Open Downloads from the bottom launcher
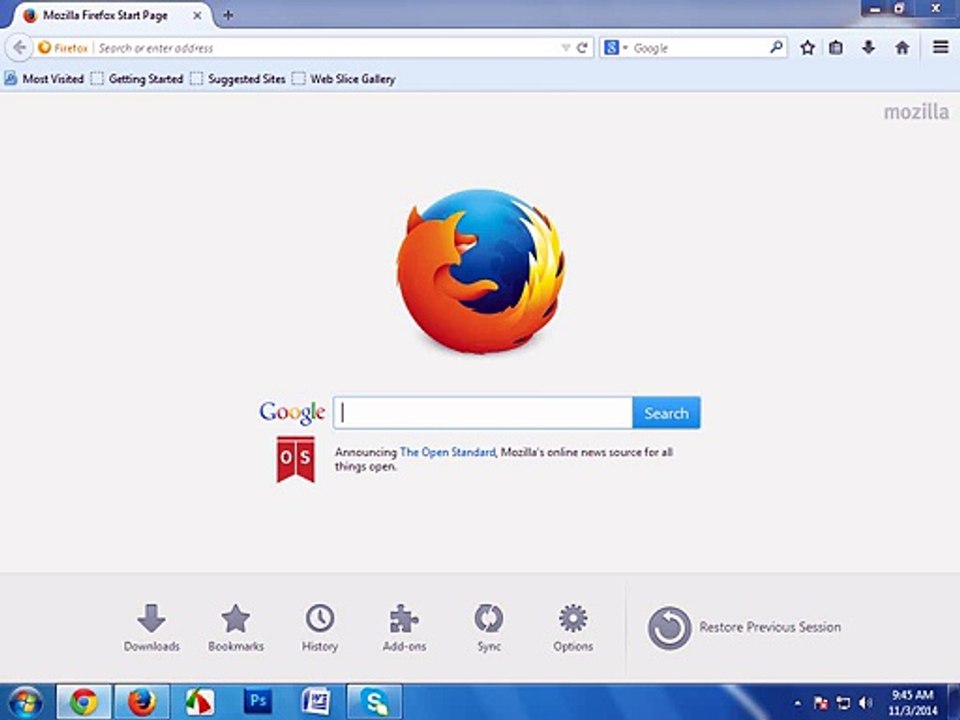Viewport: 960px width, 720px height. (151, 628)
